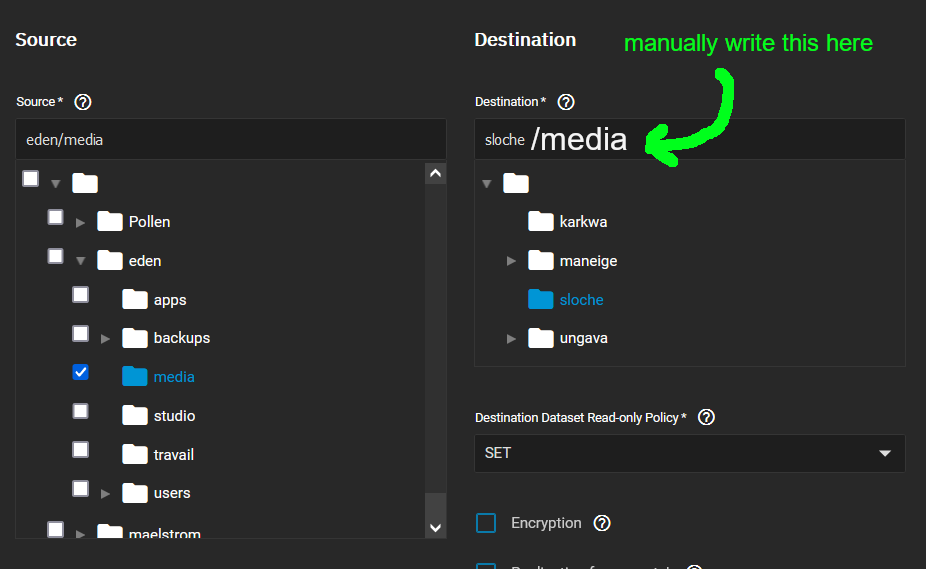
Task: Click the help icon beside Destination label
Action: 566,102
